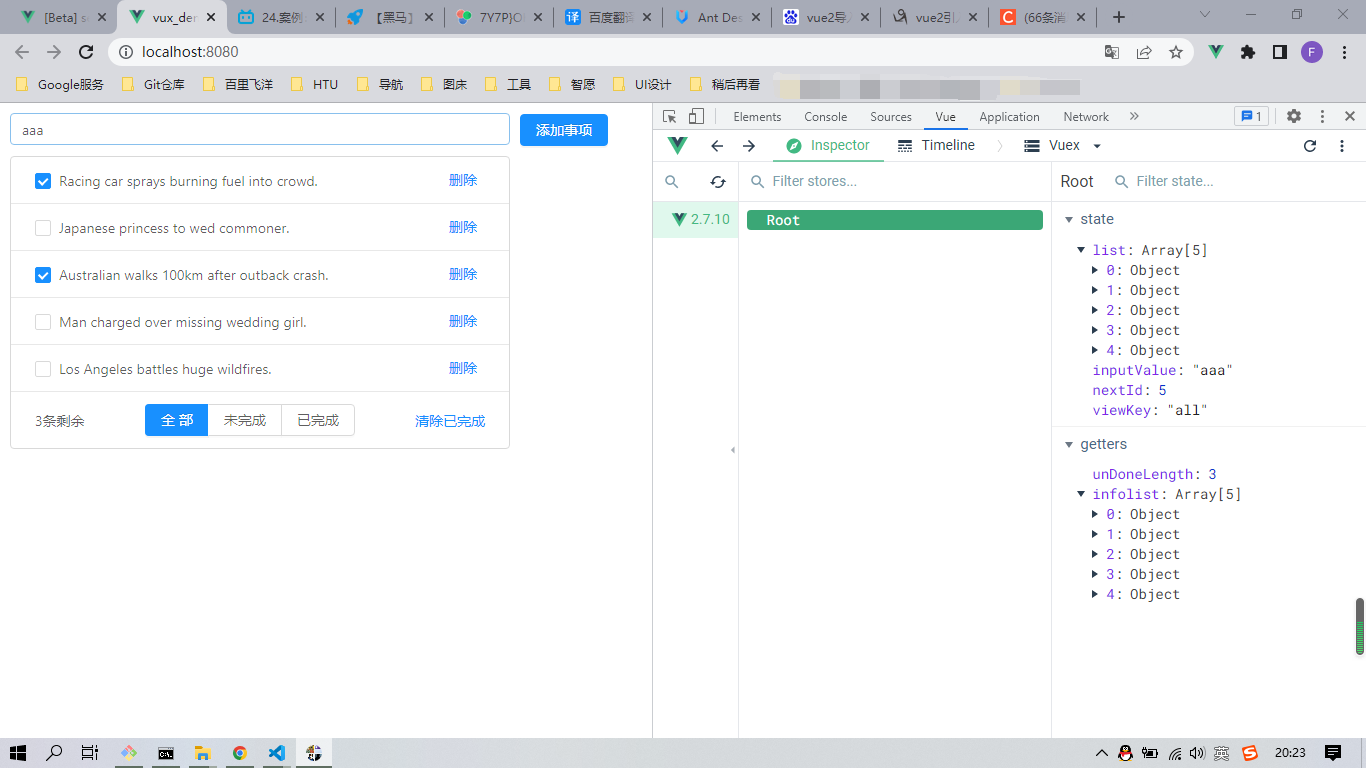Open DevTools settings gear
1366x768 pixels.
point(1293,117)
